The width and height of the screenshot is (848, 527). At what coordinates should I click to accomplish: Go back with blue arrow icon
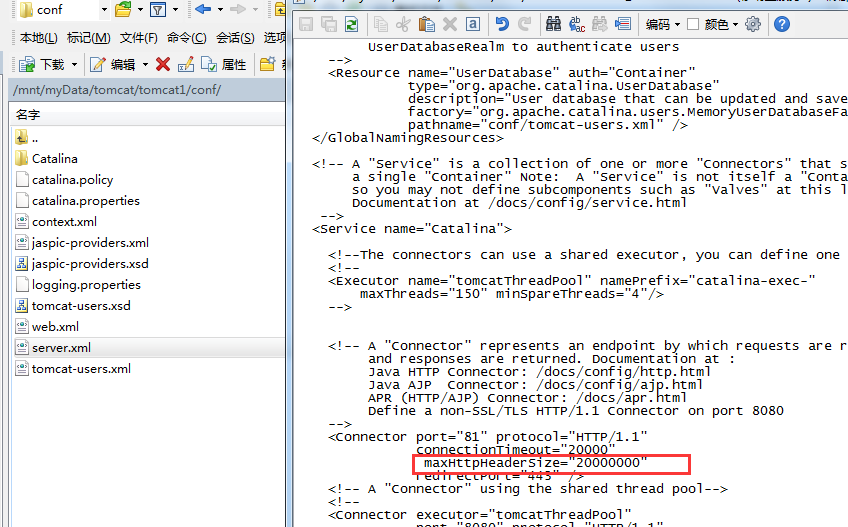point(203,9)
